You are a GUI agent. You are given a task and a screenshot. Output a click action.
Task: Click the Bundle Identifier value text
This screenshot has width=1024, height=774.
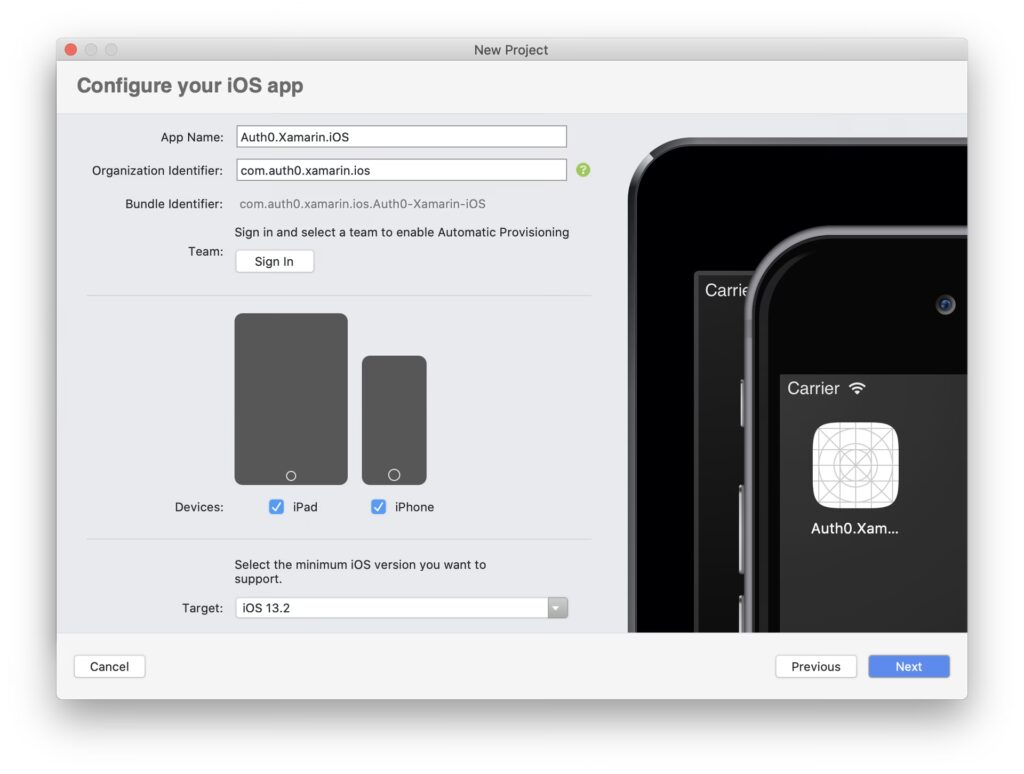362,204
